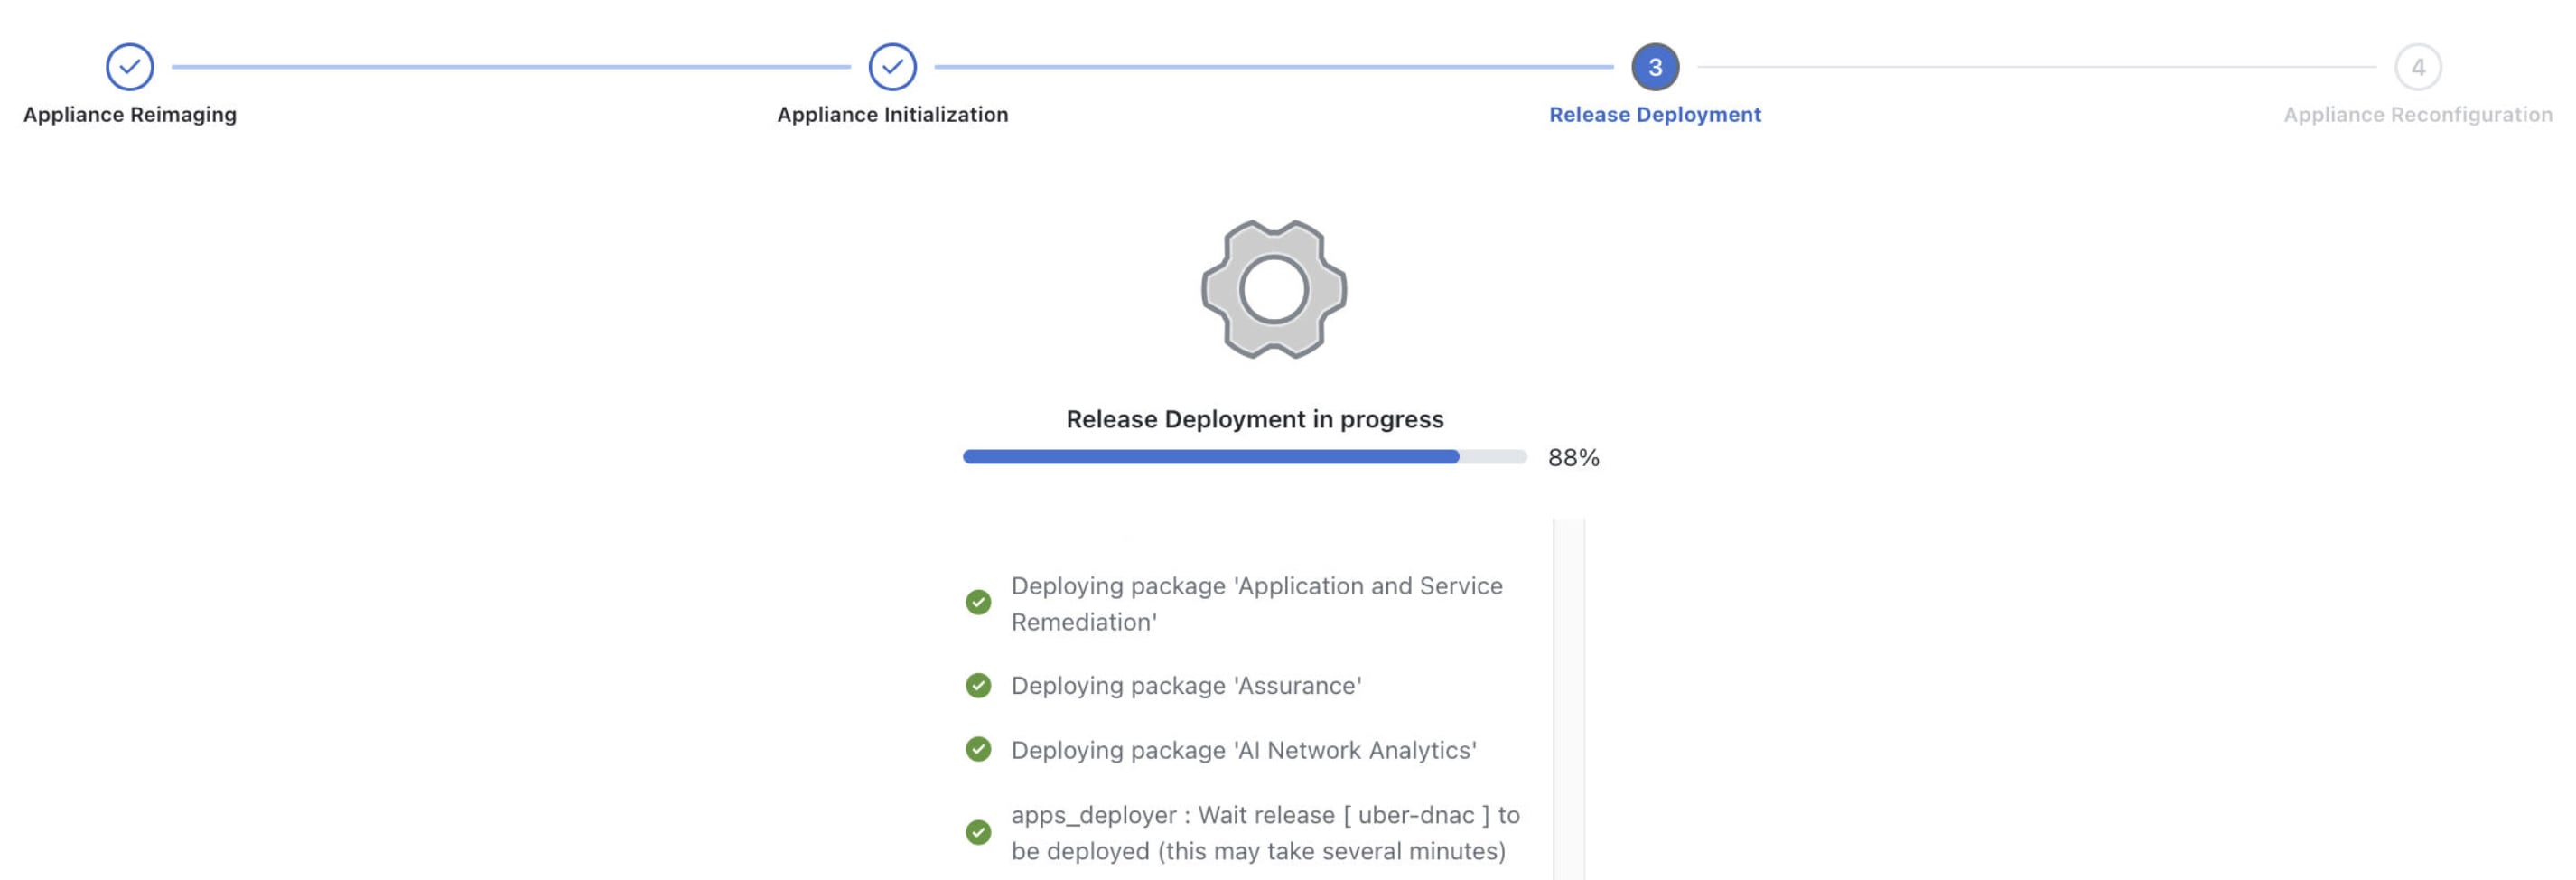Click the 'Release Deployment in progress' heading
The width and height of the screenshot is (2576, 880).
1254,419
